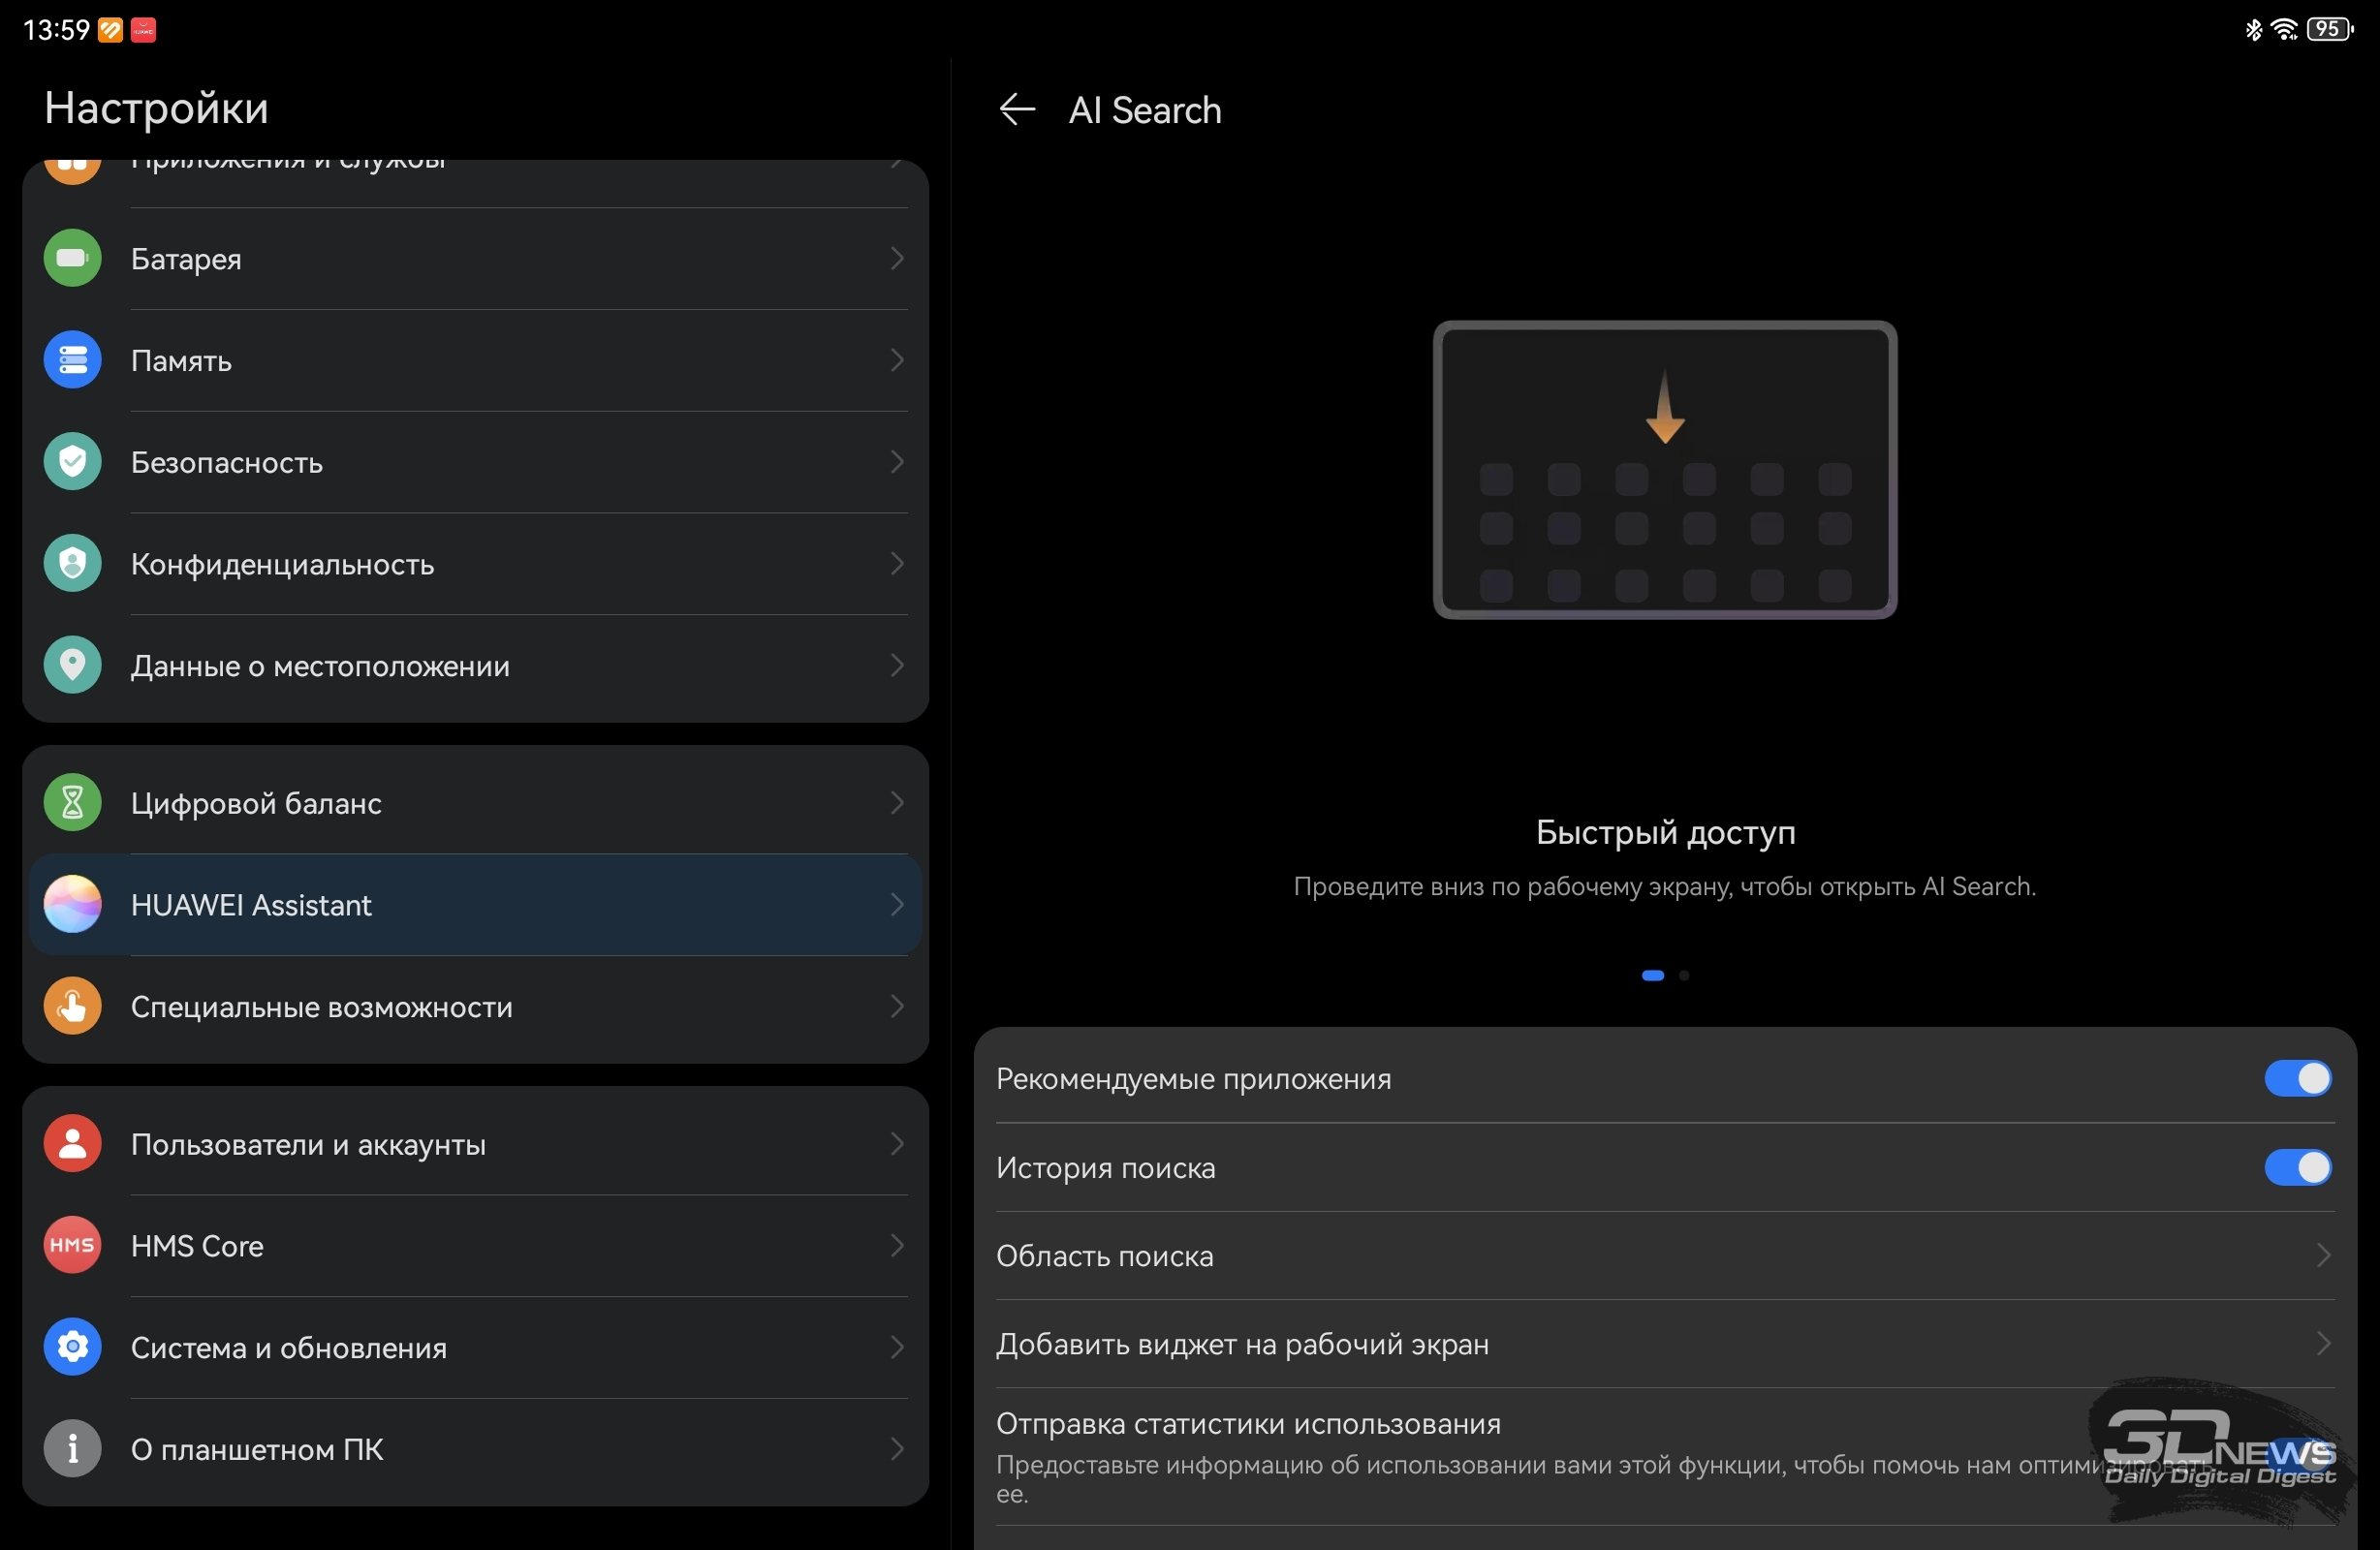The image size is (2380, 1550).
Task: Tap the HUAWEI Assistant gradient icon
Action: click(x=72, y=905)
